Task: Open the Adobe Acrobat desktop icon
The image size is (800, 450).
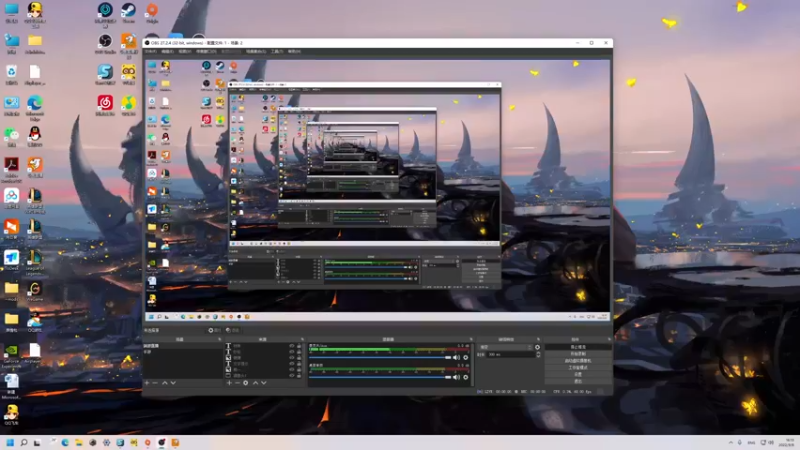Action: (11, 170)
